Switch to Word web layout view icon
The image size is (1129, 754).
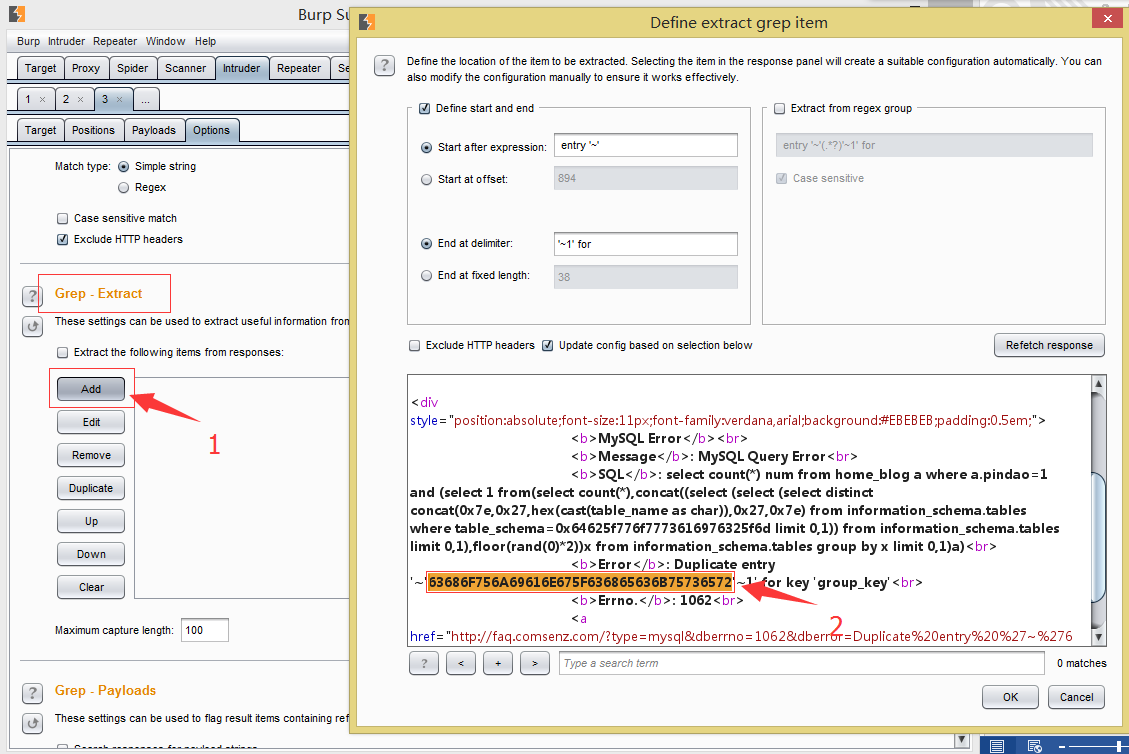click(x=1035, y=746)
